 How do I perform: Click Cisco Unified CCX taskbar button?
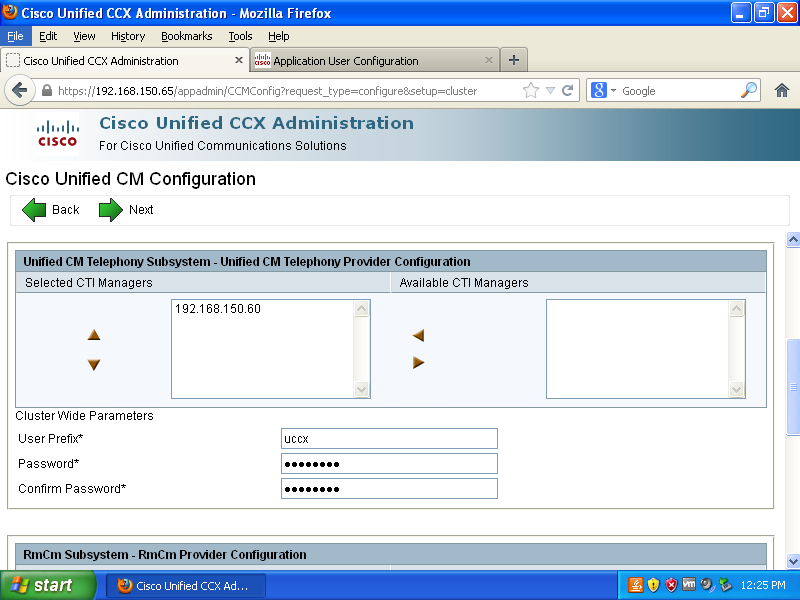pos(186,586)
